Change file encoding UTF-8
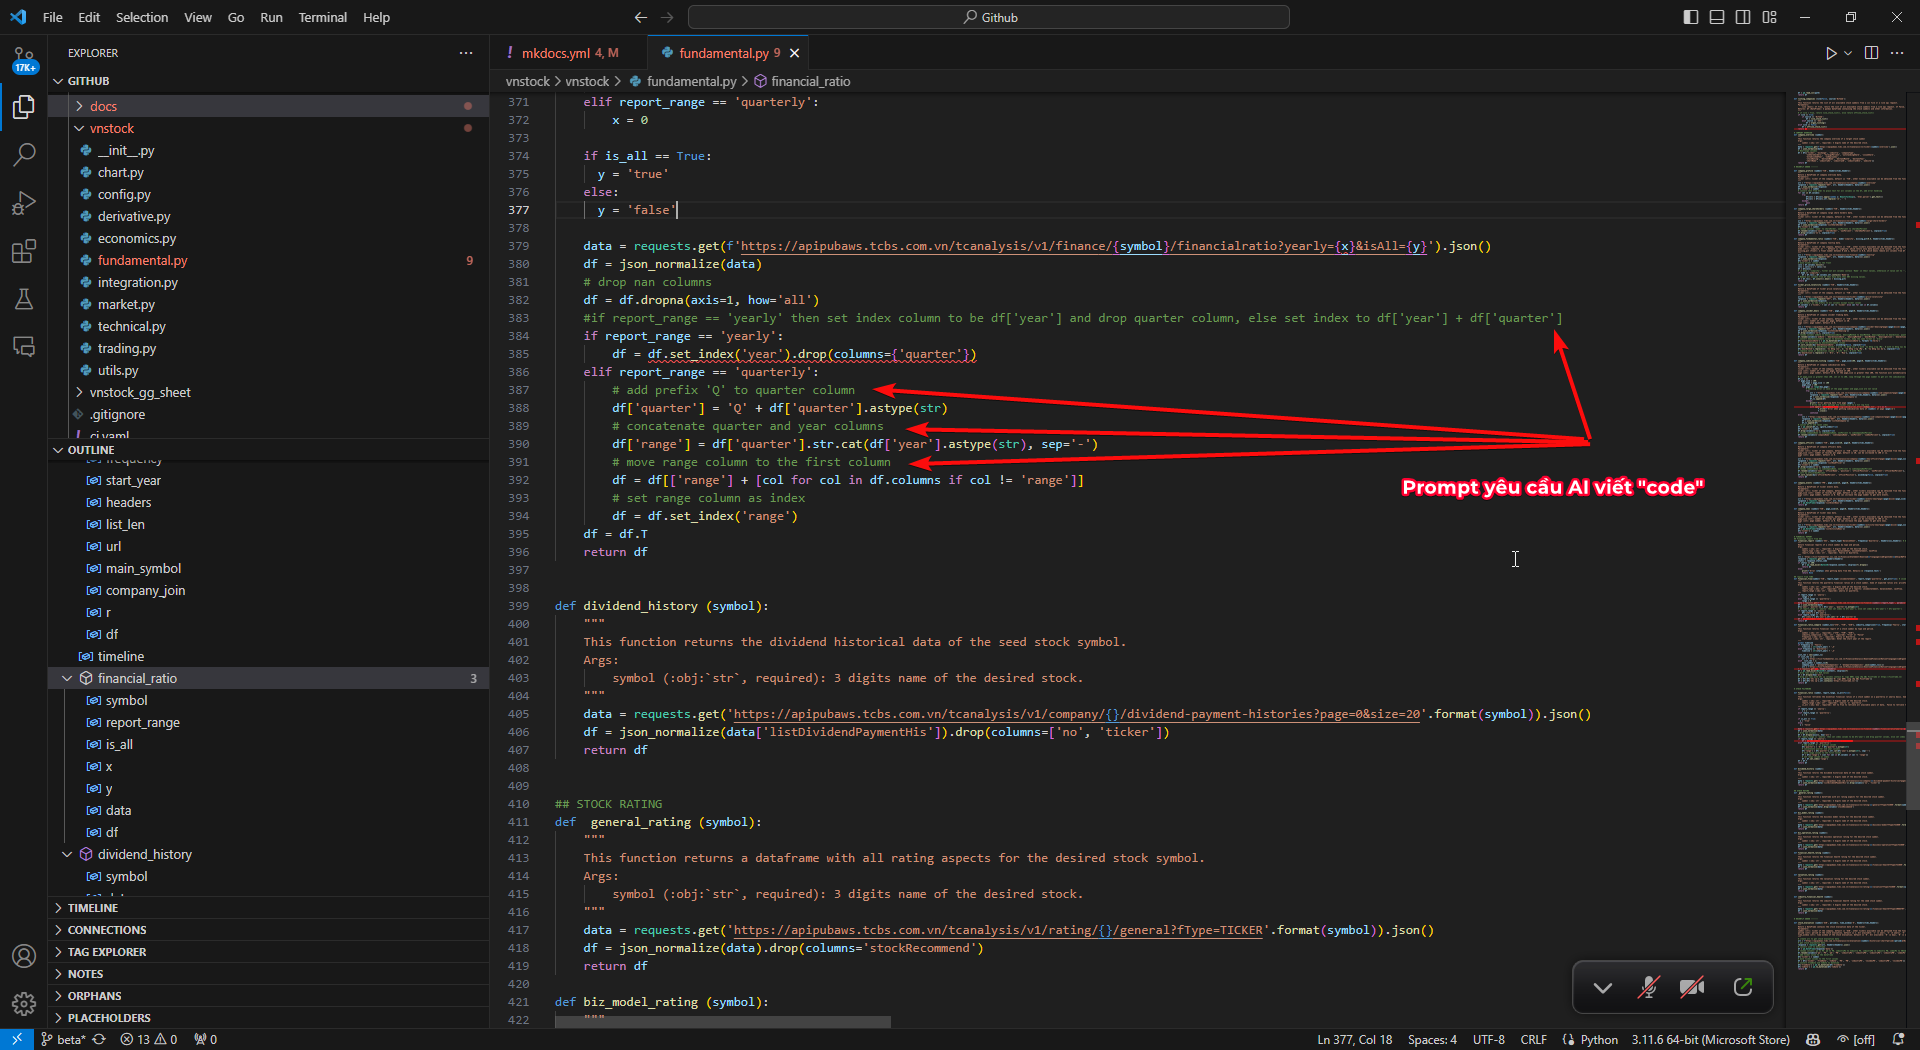1920x1050 pixels. [x=1488, y=1039]
